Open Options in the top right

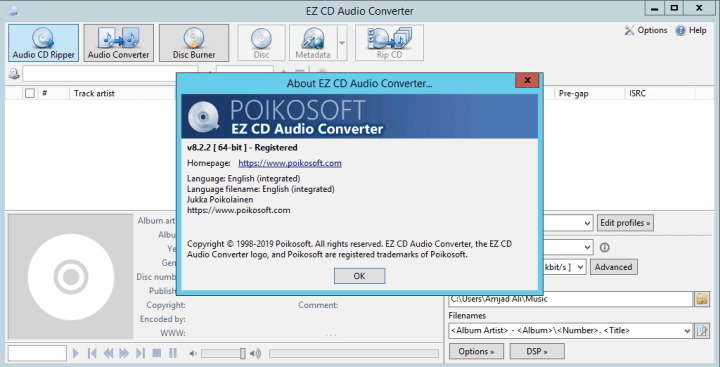click(x=646, y=30)
